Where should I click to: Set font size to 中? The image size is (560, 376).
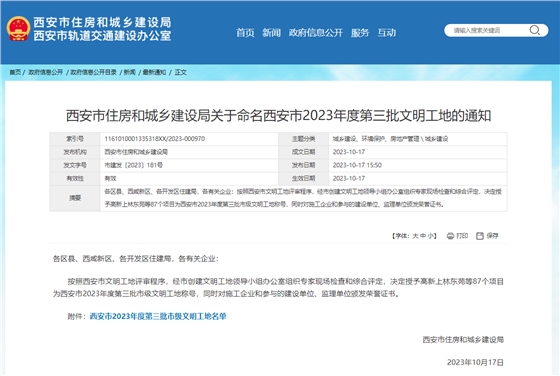[x=423, y=236]
